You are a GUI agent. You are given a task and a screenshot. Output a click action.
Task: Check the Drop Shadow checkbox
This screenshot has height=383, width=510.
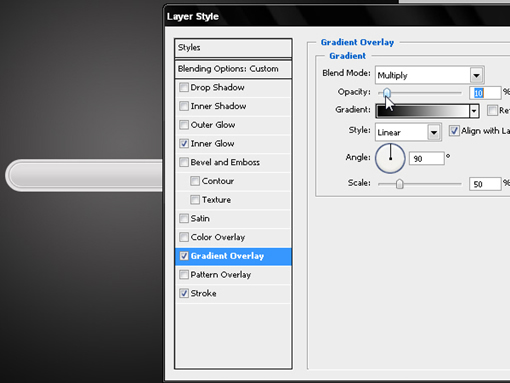point(184,87)
